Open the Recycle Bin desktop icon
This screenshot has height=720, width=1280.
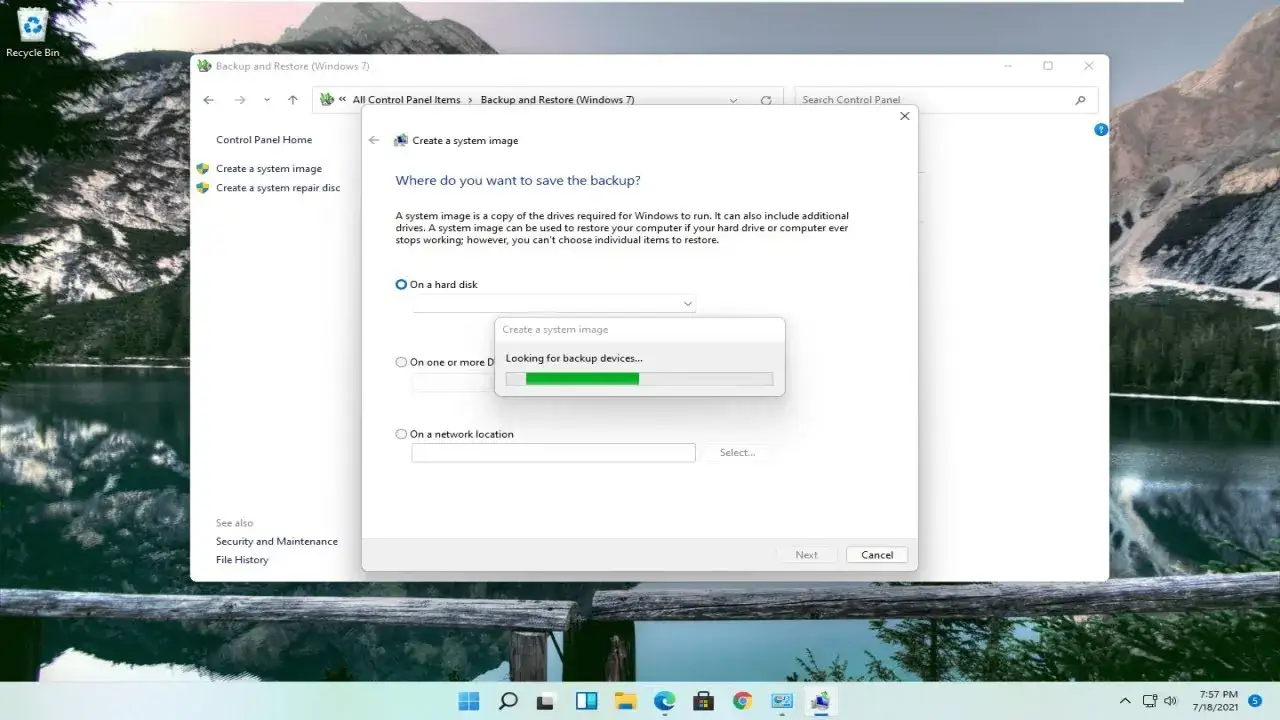coord(32,31)
